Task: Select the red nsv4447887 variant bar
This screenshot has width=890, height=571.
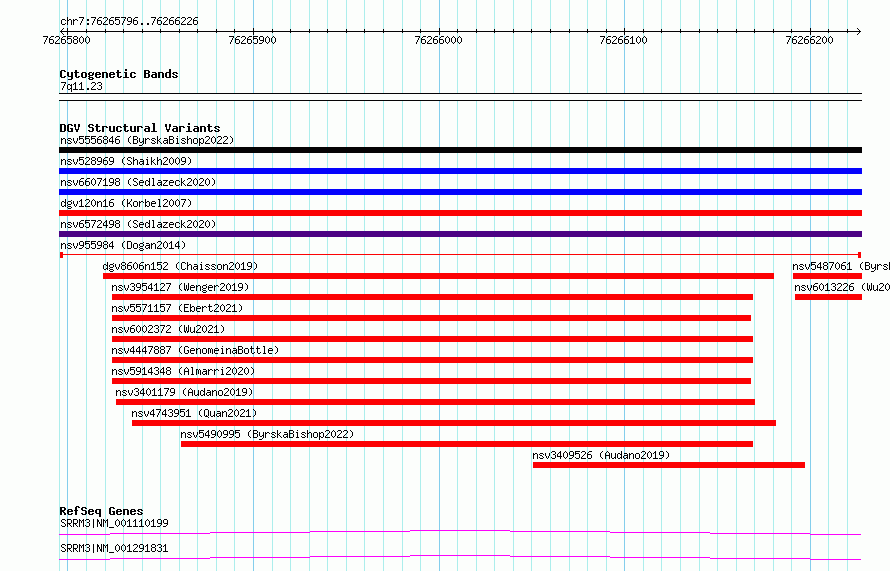Action: click(433, 360)
